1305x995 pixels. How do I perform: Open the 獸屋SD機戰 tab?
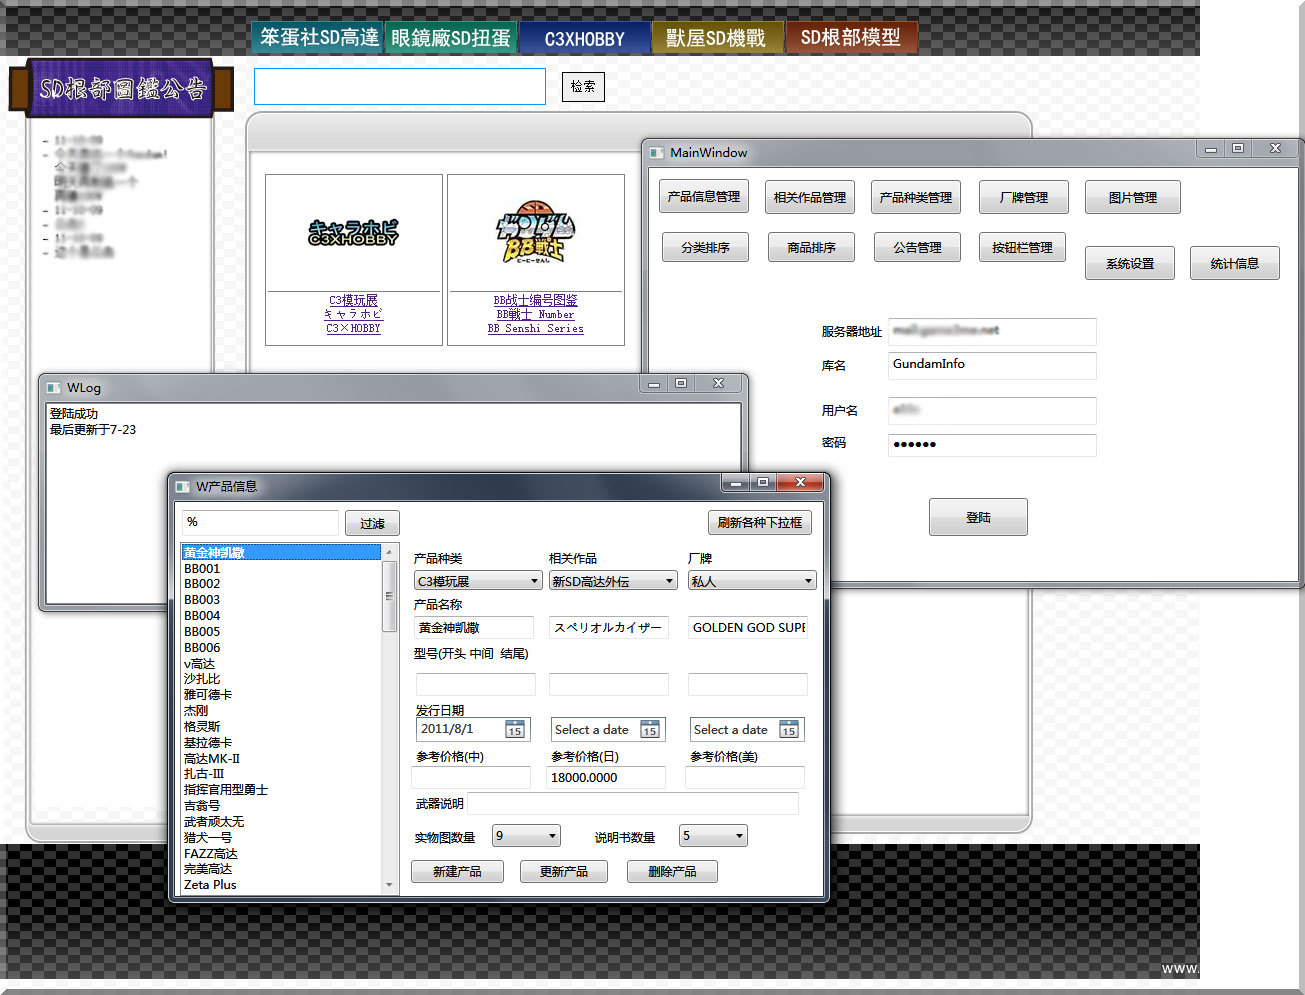tap(716, 38)
